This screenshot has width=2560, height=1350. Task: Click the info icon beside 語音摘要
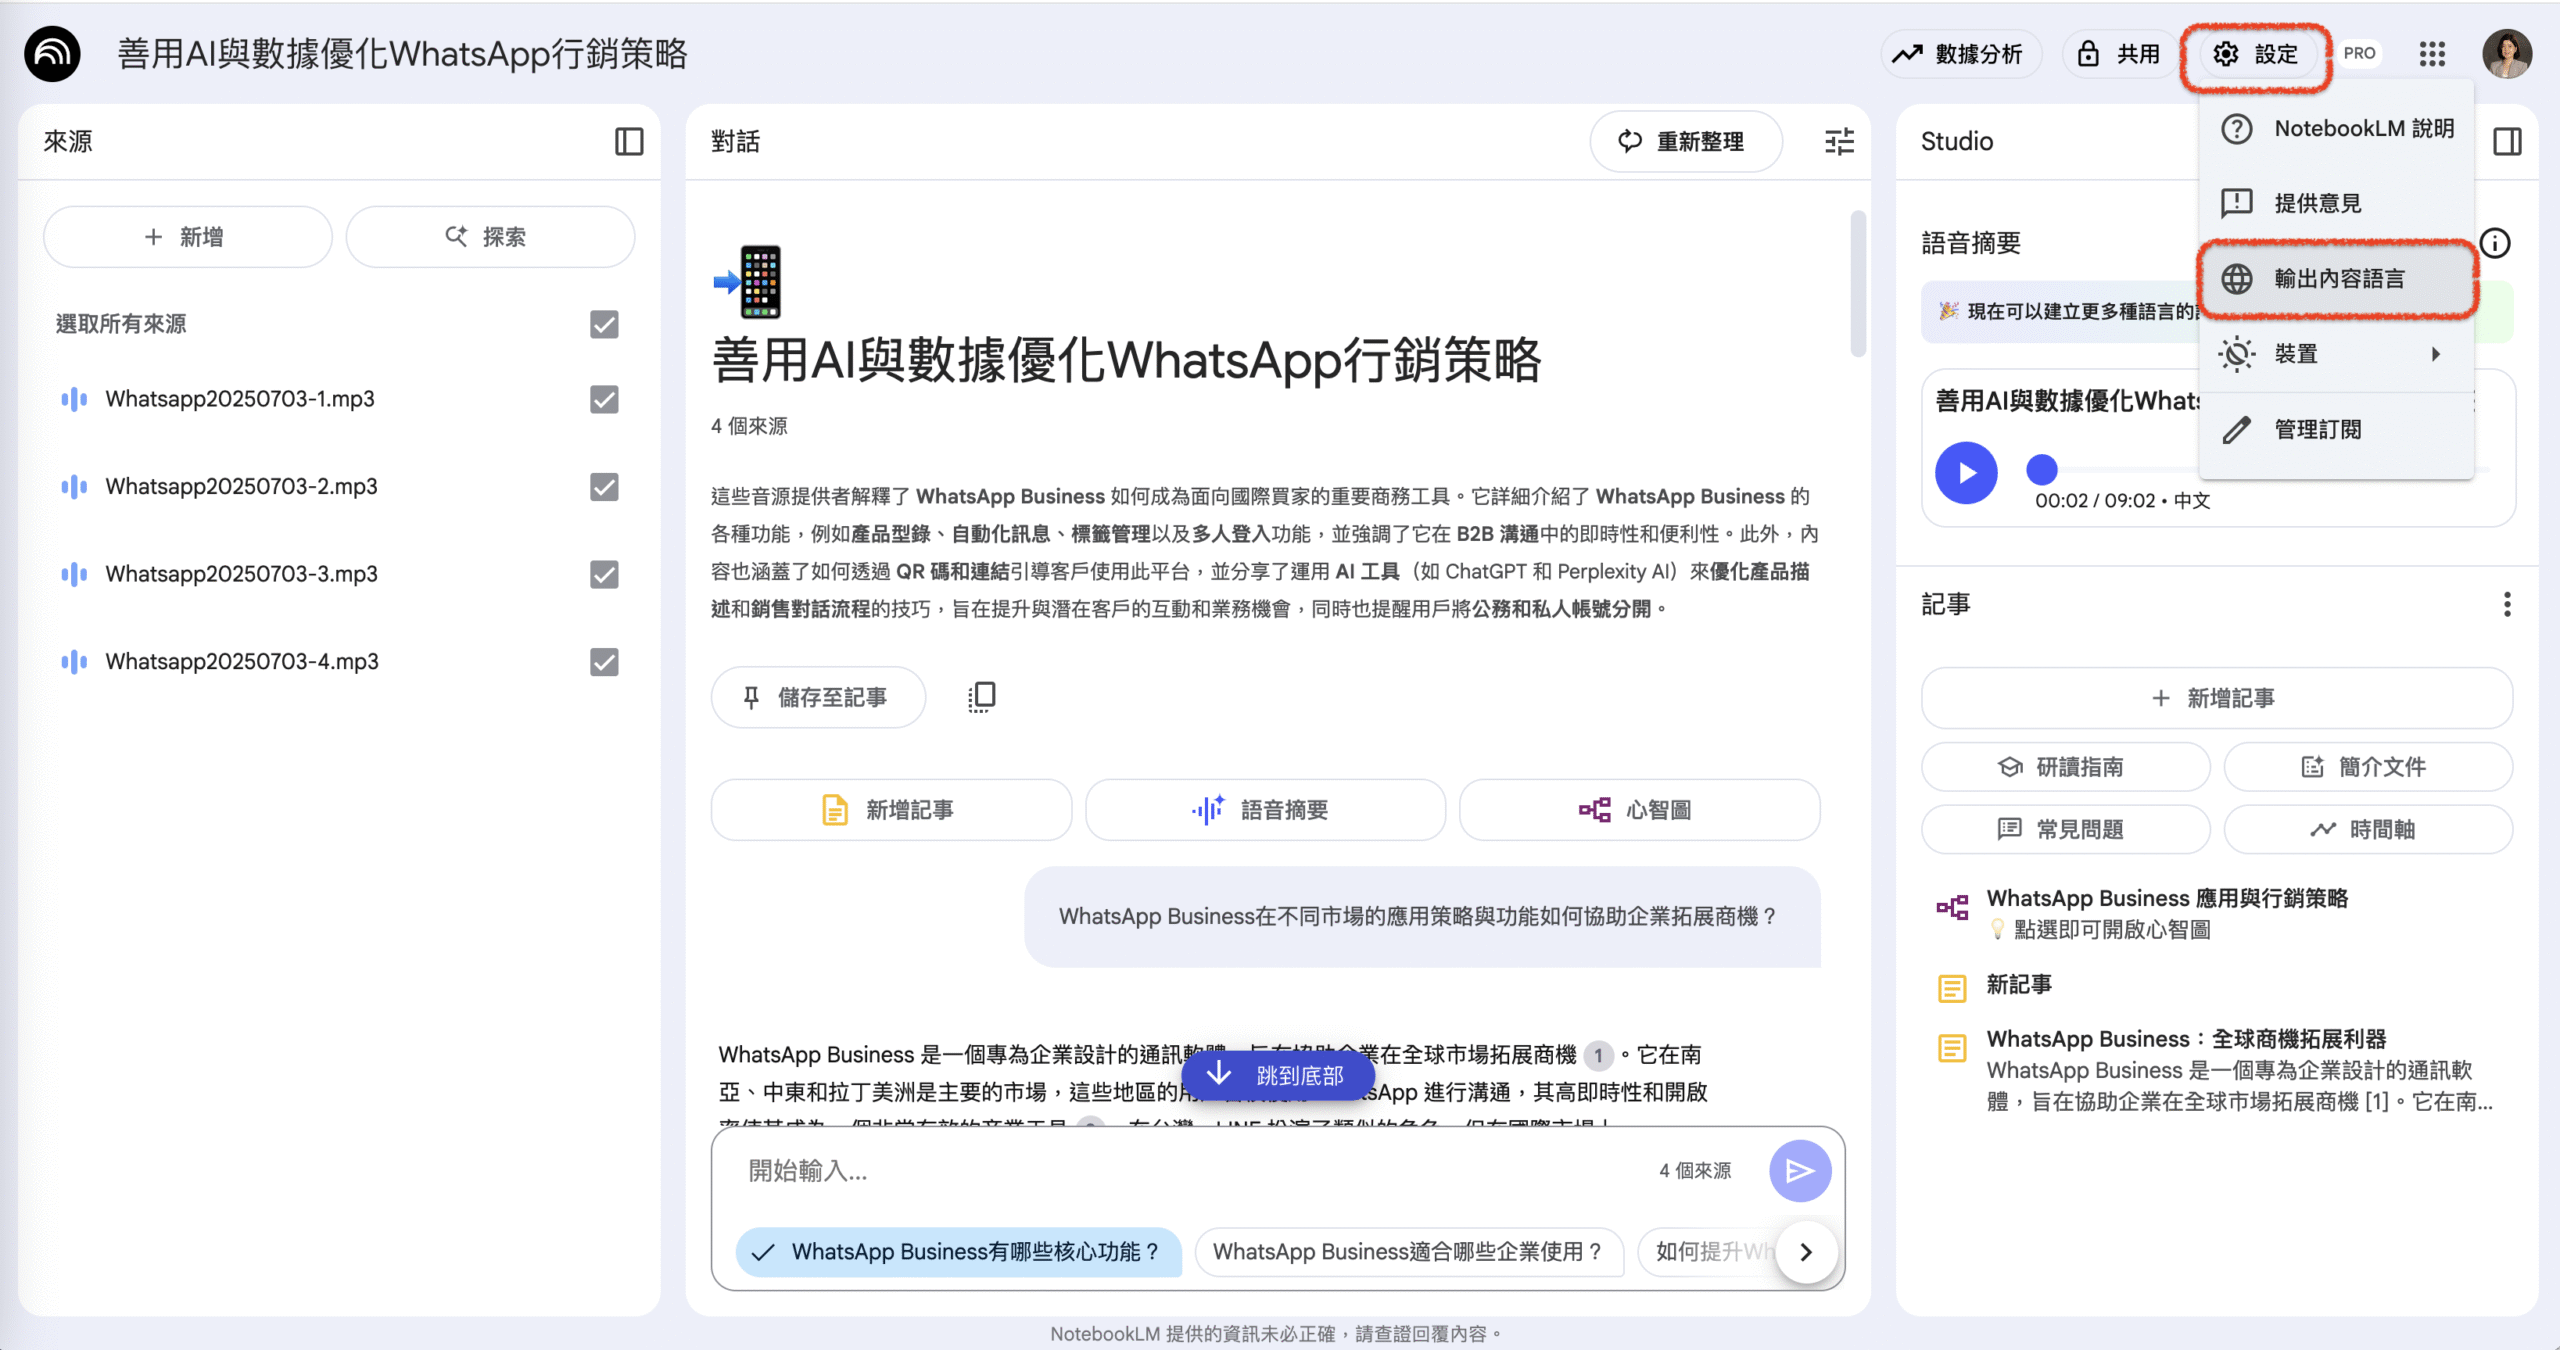pos(2496,243)
